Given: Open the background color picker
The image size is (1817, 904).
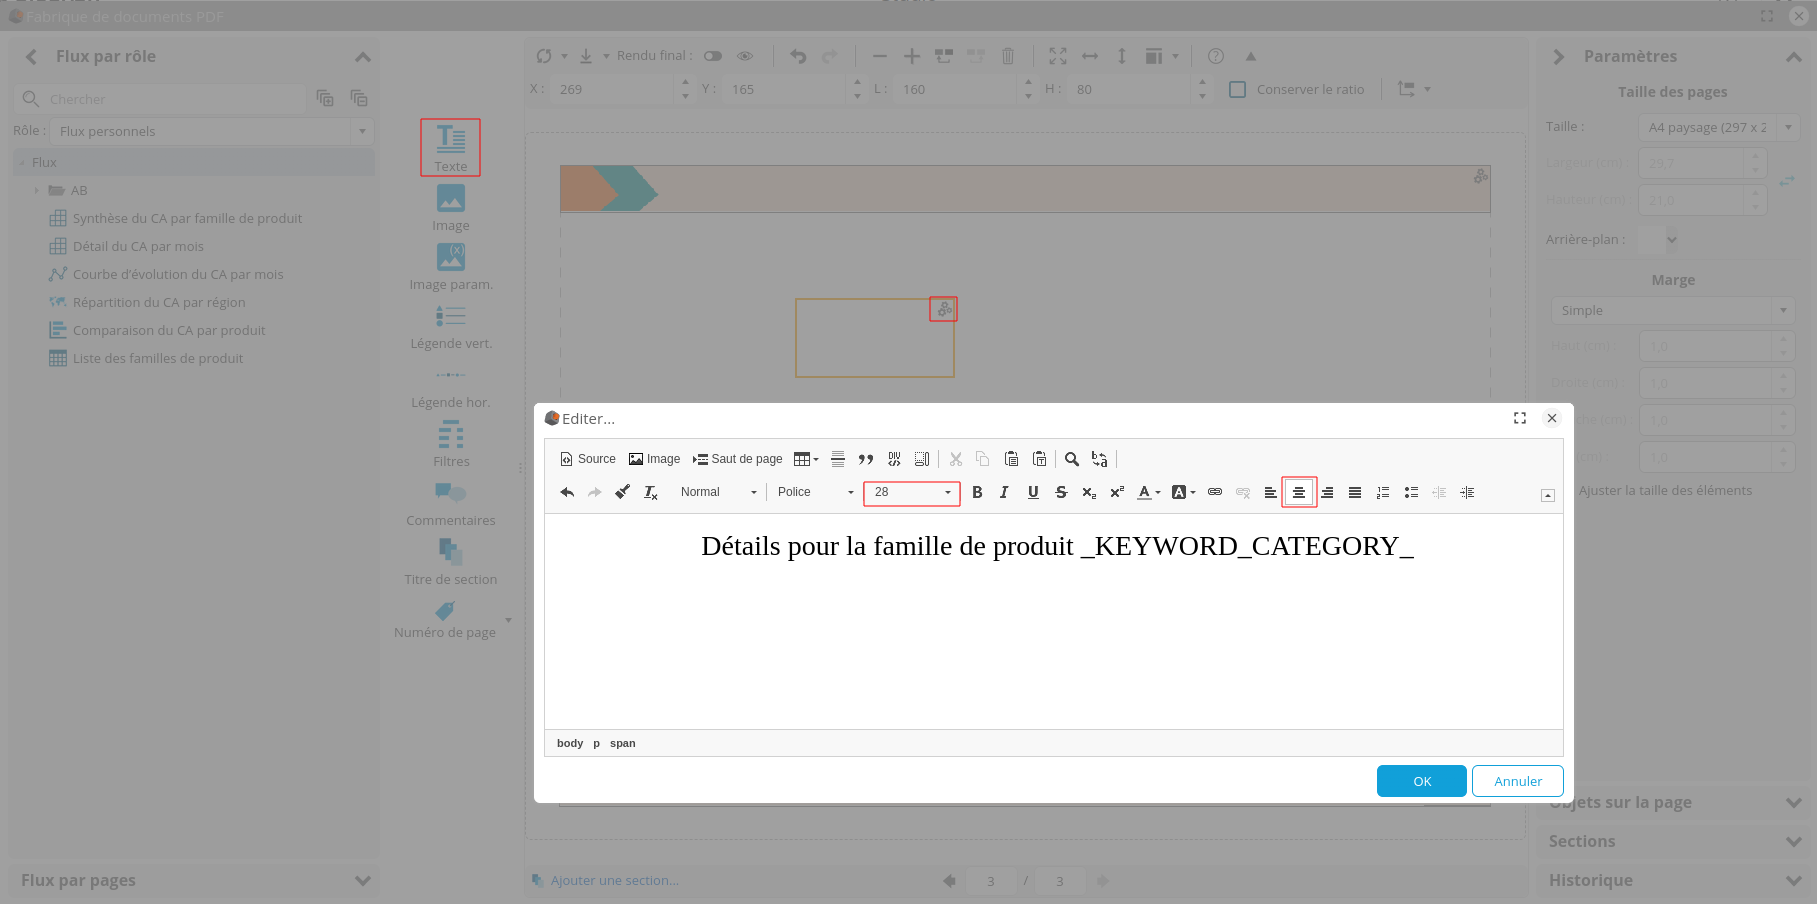Looking at the screenshot, I should [1183, 492].
